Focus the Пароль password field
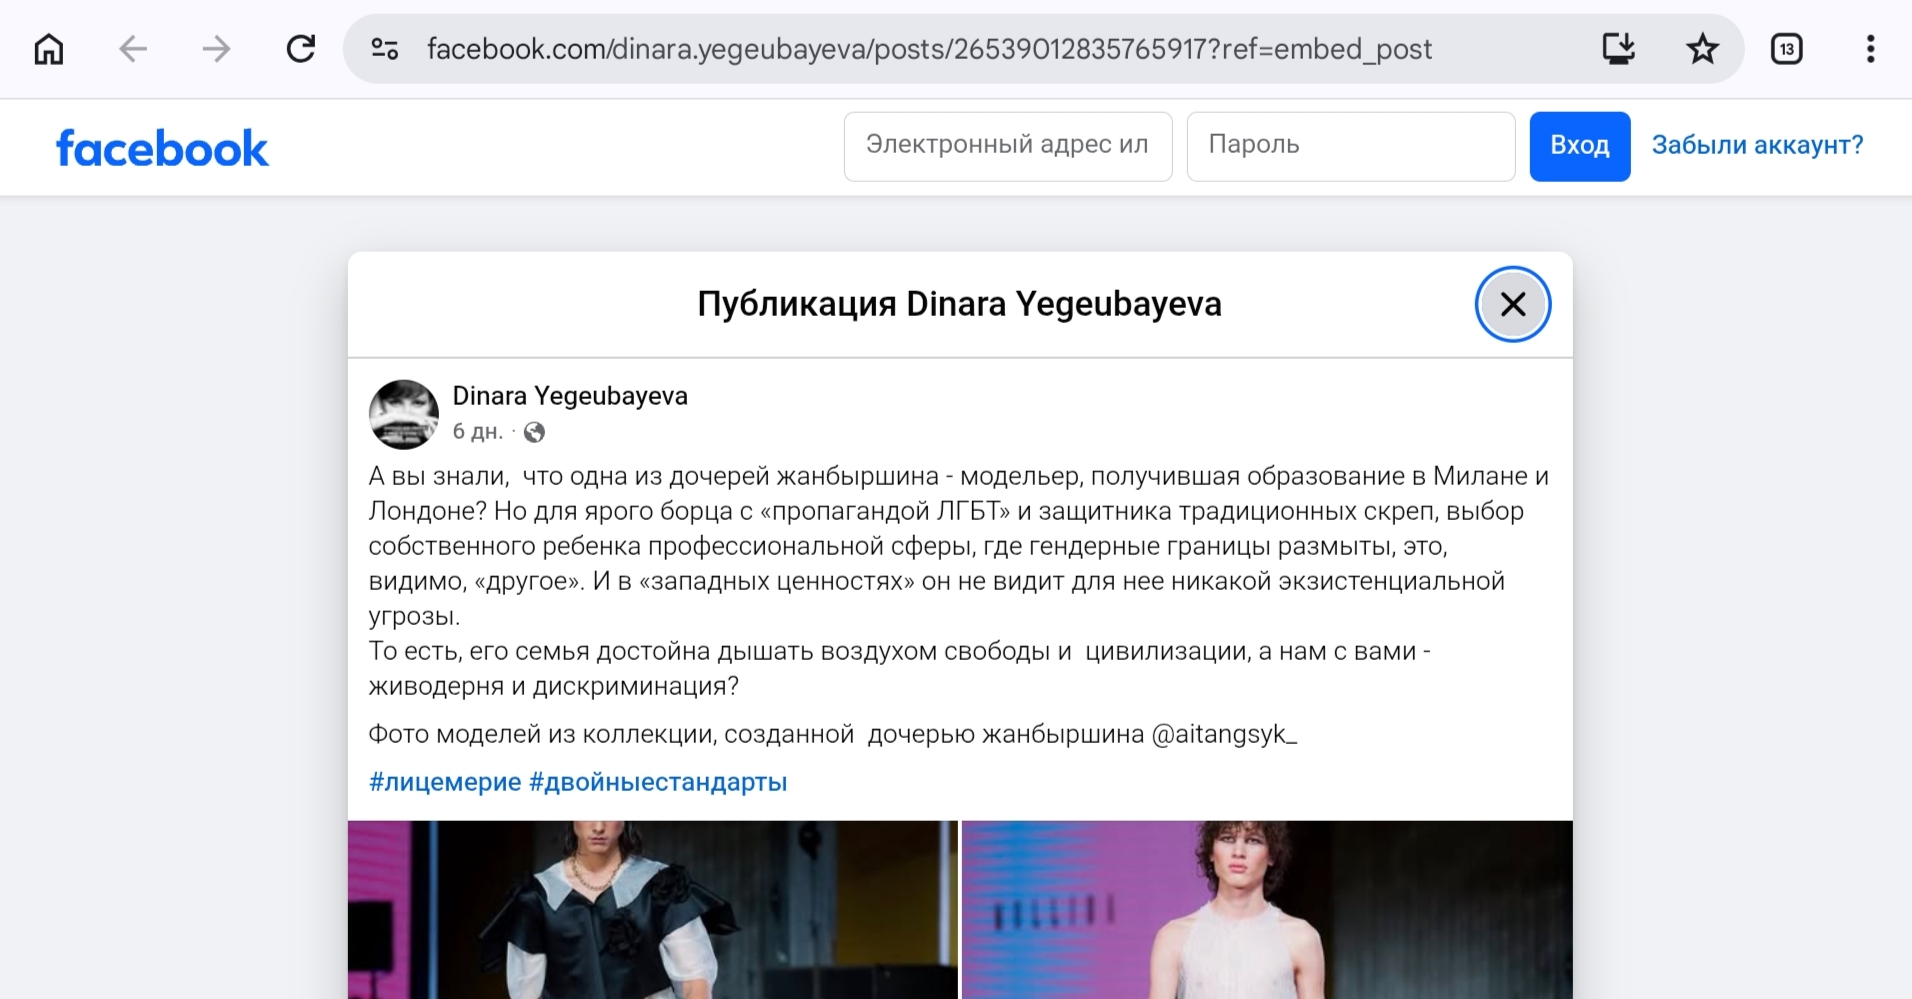Screen dimensions: 1912x999 pyautogui.click(x=1350, y=146)
